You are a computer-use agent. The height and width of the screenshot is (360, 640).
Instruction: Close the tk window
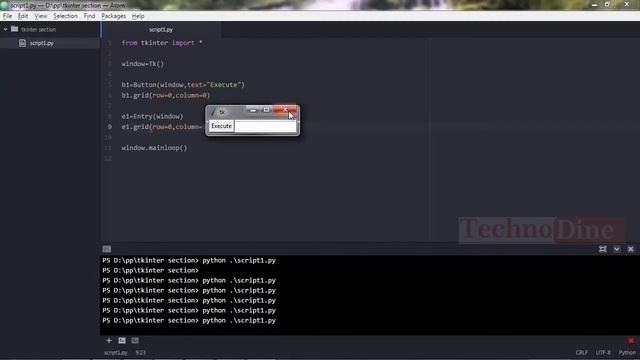click(285, 109)
